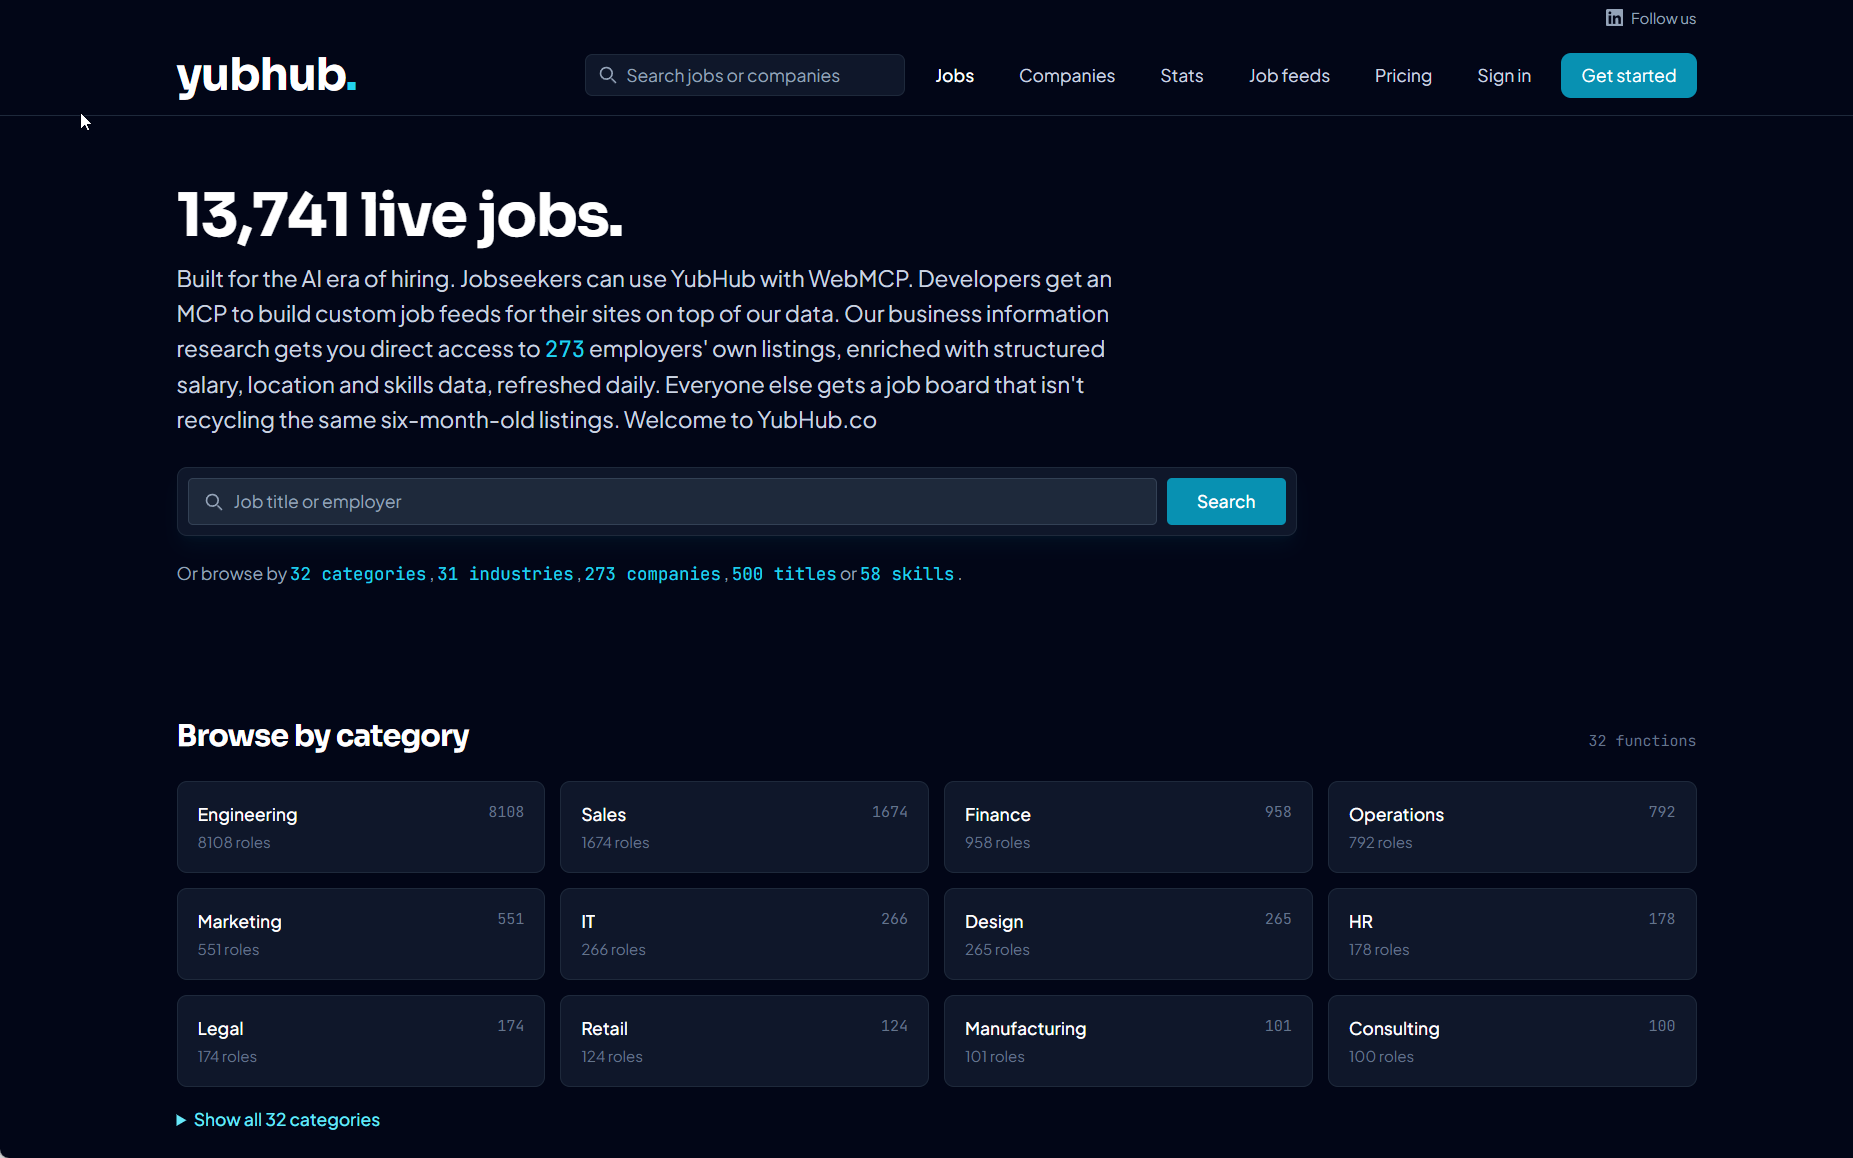Click the Get started button

coord(1628,75)
